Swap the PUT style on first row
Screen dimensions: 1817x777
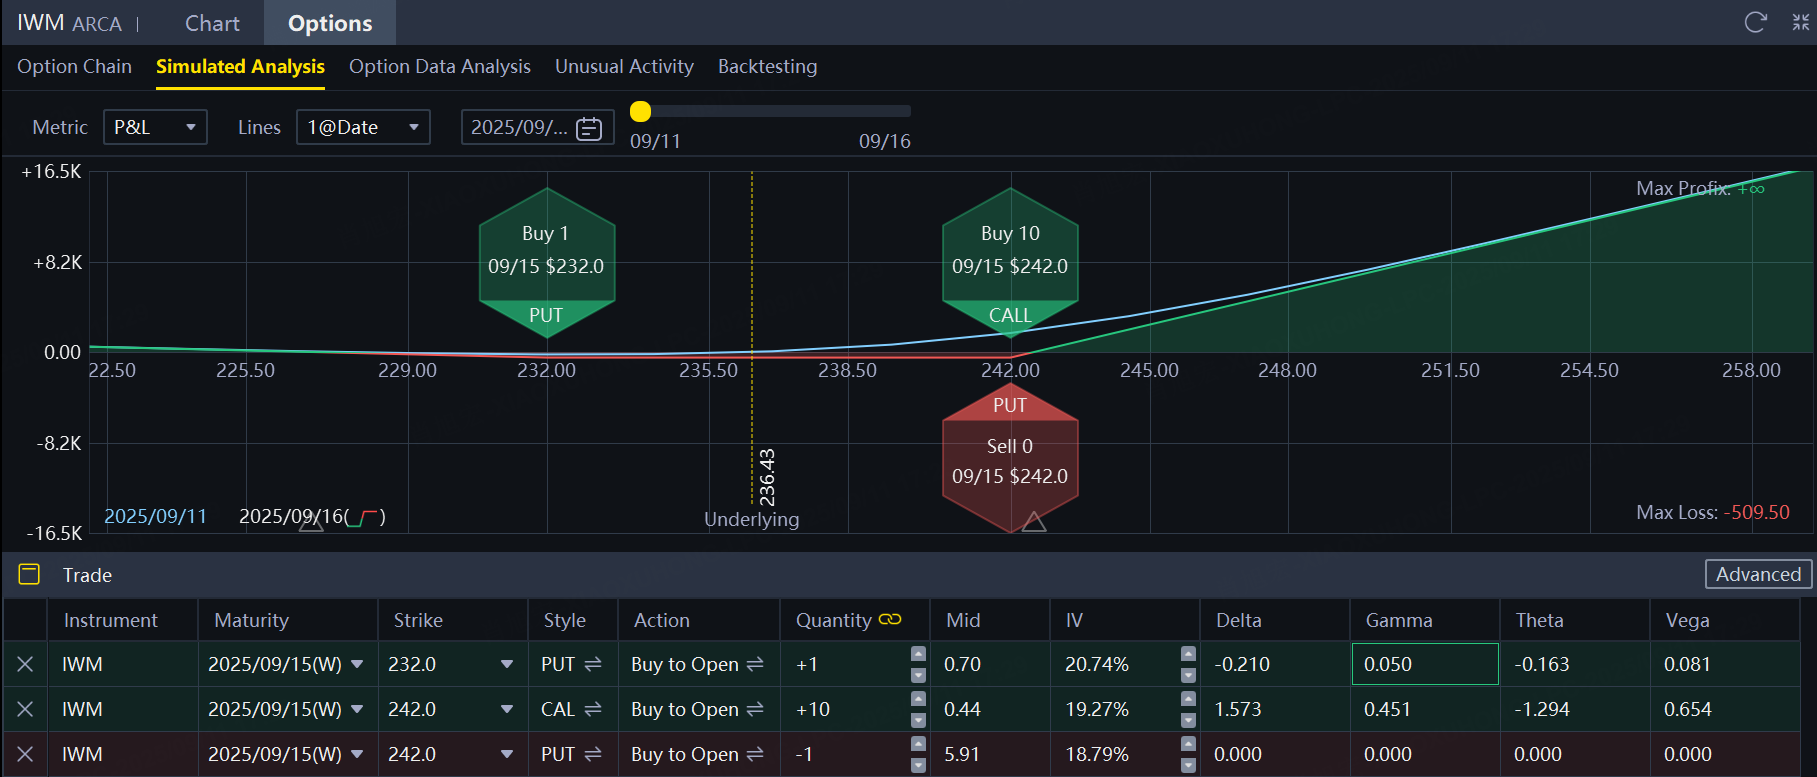tap(592, 664)
